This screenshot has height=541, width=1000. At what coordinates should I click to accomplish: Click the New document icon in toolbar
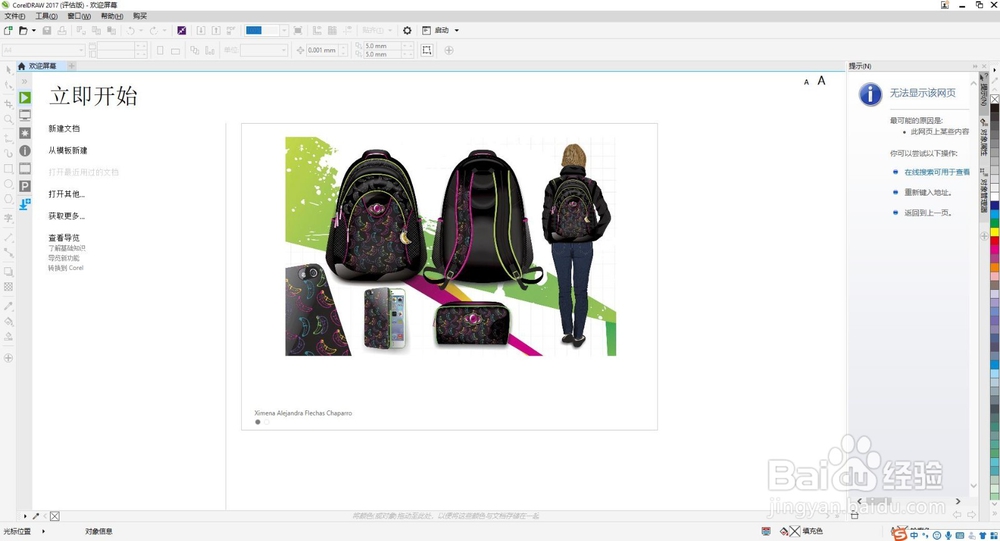tap(8, 31)
